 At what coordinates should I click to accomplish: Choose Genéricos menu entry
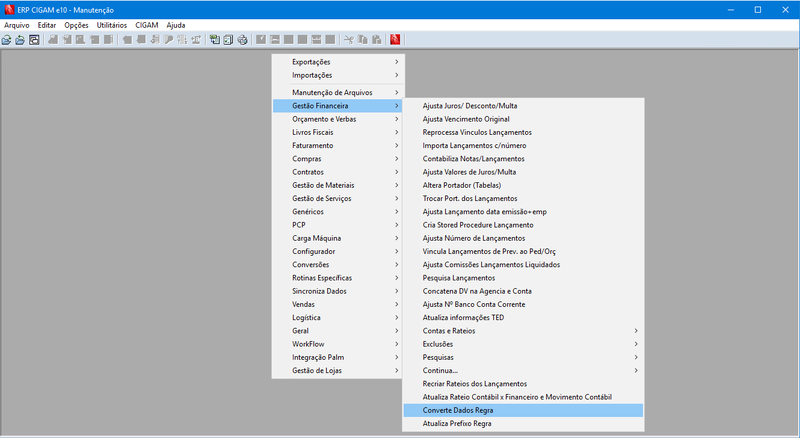pos(337,212)
